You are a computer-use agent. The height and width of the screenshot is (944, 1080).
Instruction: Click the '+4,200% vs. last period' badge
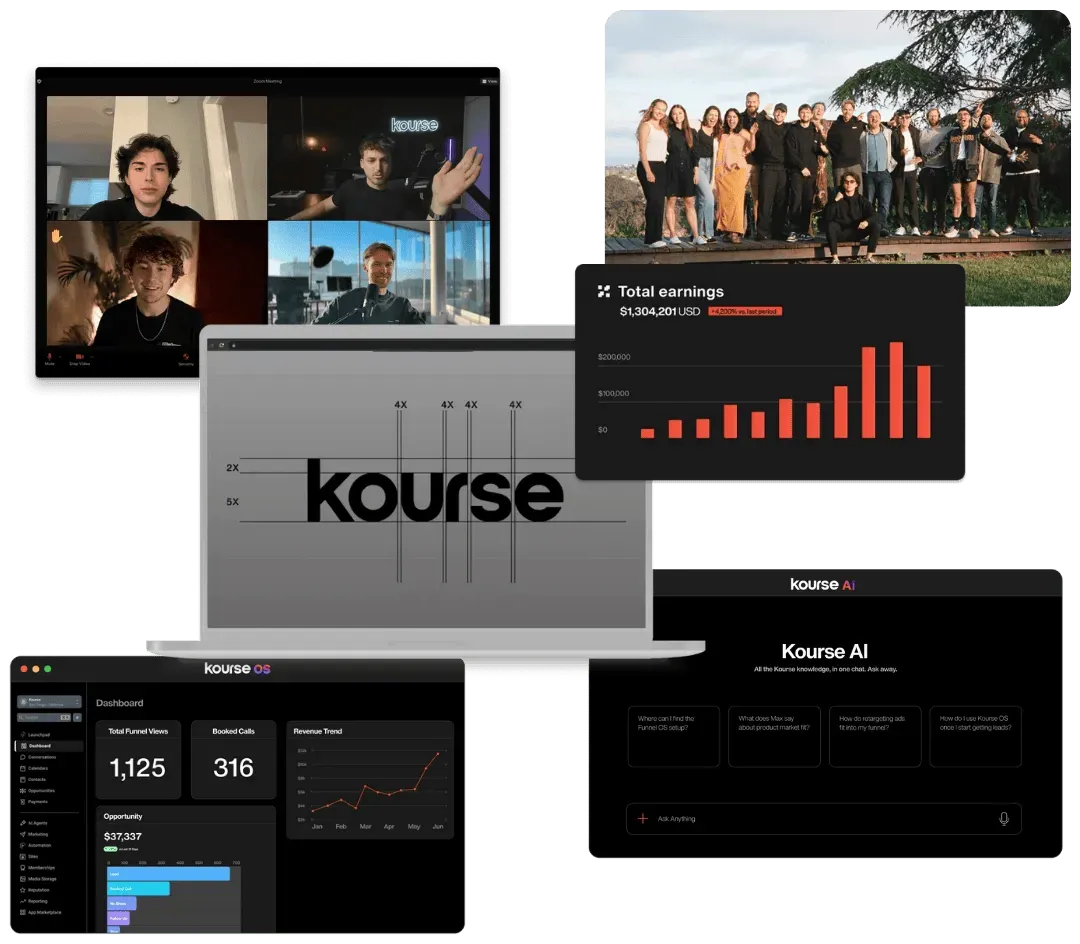click(745, 311)
